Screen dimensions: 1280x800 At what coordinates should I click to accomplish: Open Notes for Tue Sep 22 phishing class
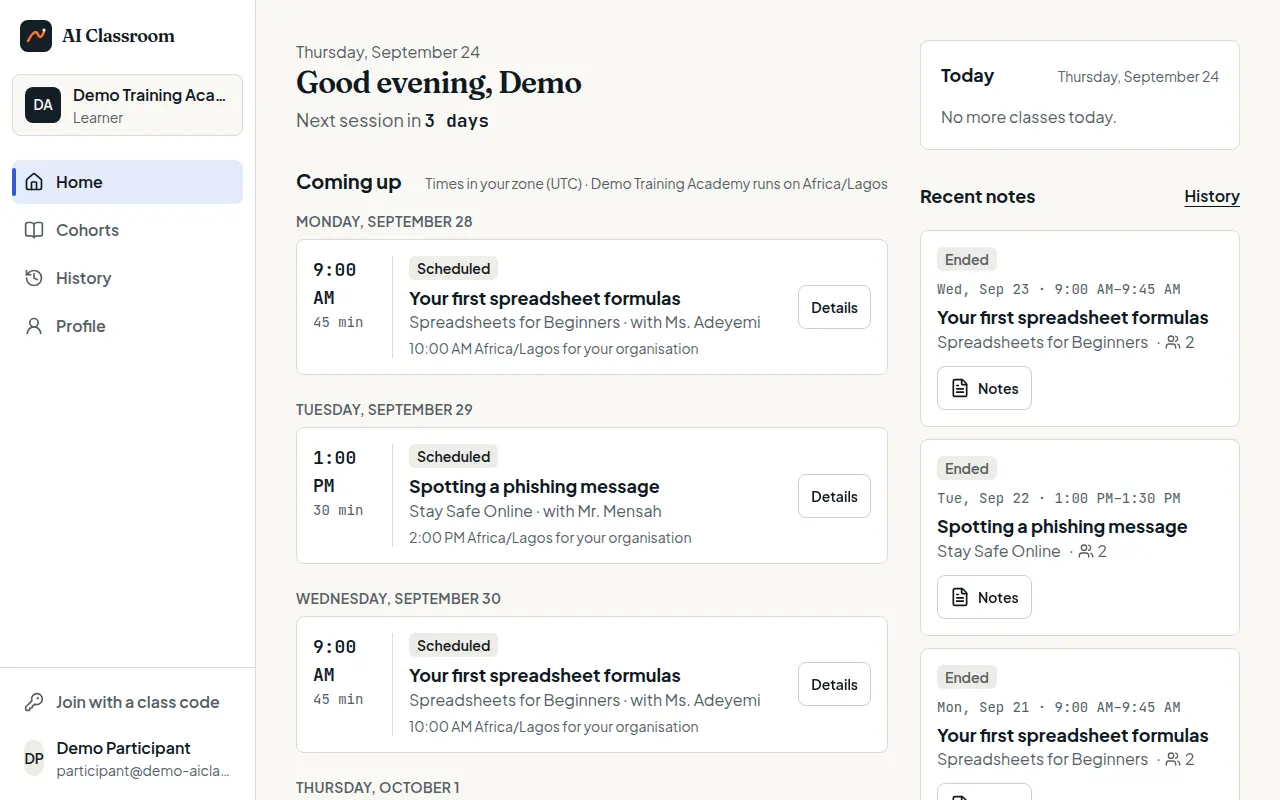tap(984, 597)
